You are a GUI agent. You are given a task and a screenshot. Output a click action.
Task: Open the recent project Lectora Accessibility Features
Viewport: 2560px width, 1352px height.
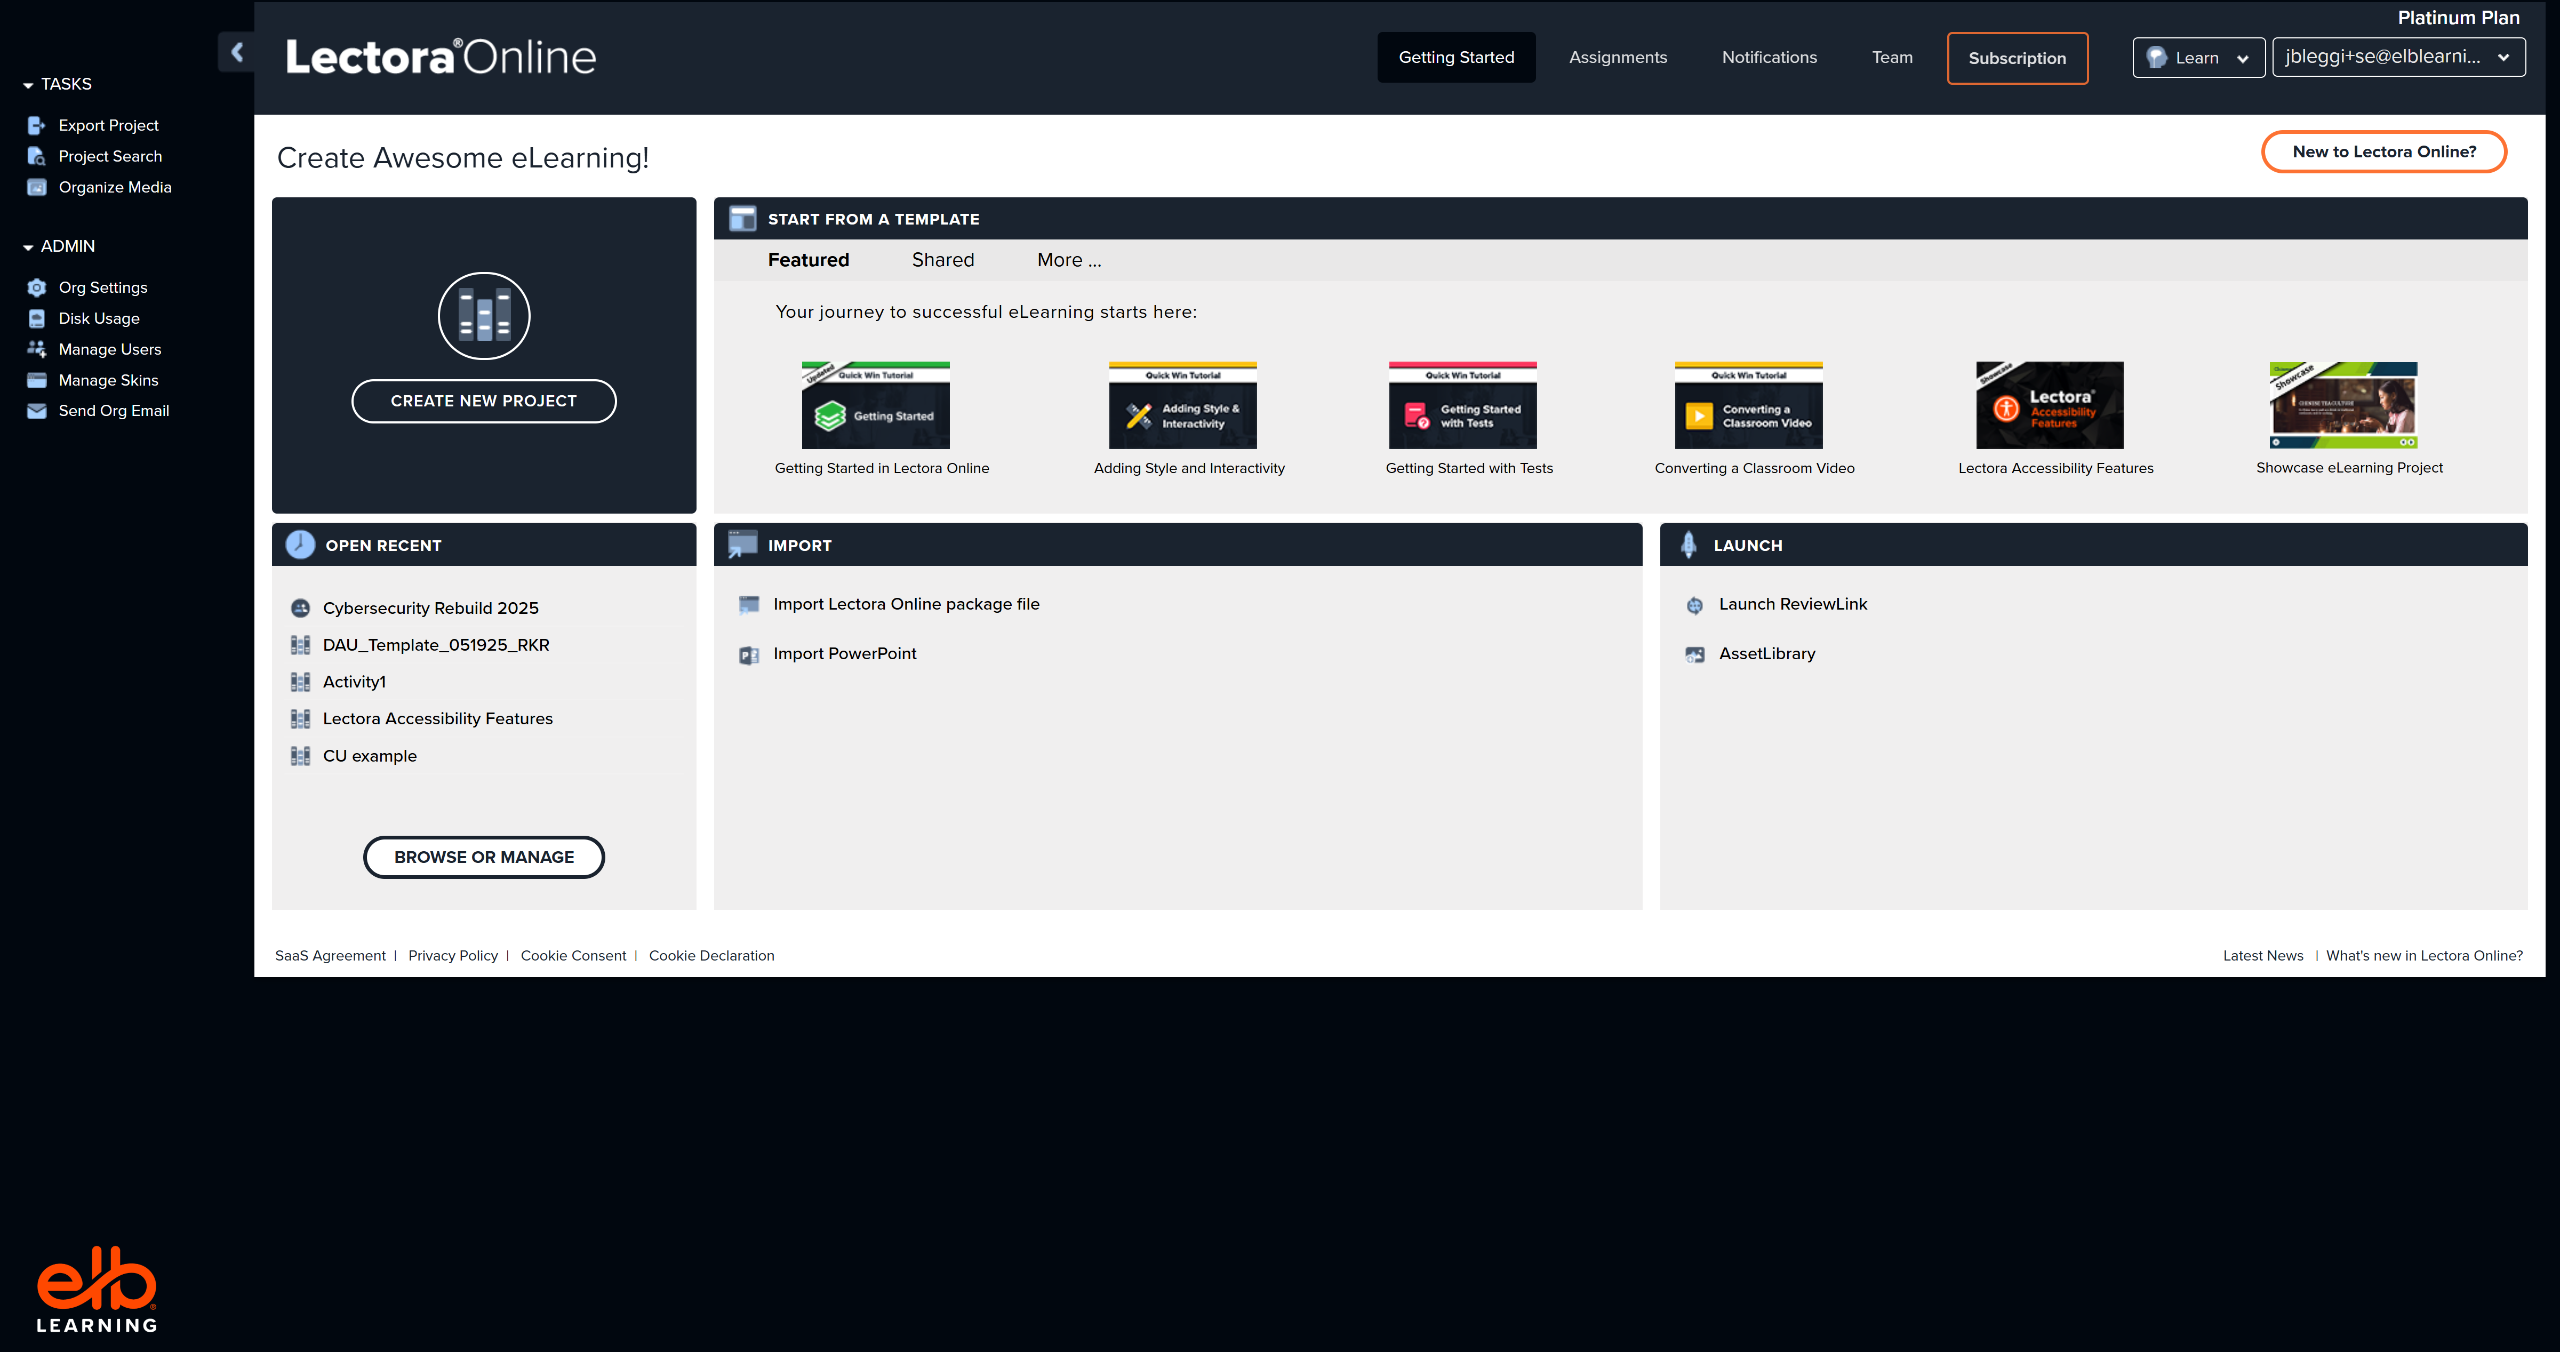click(x=437, y=719)
